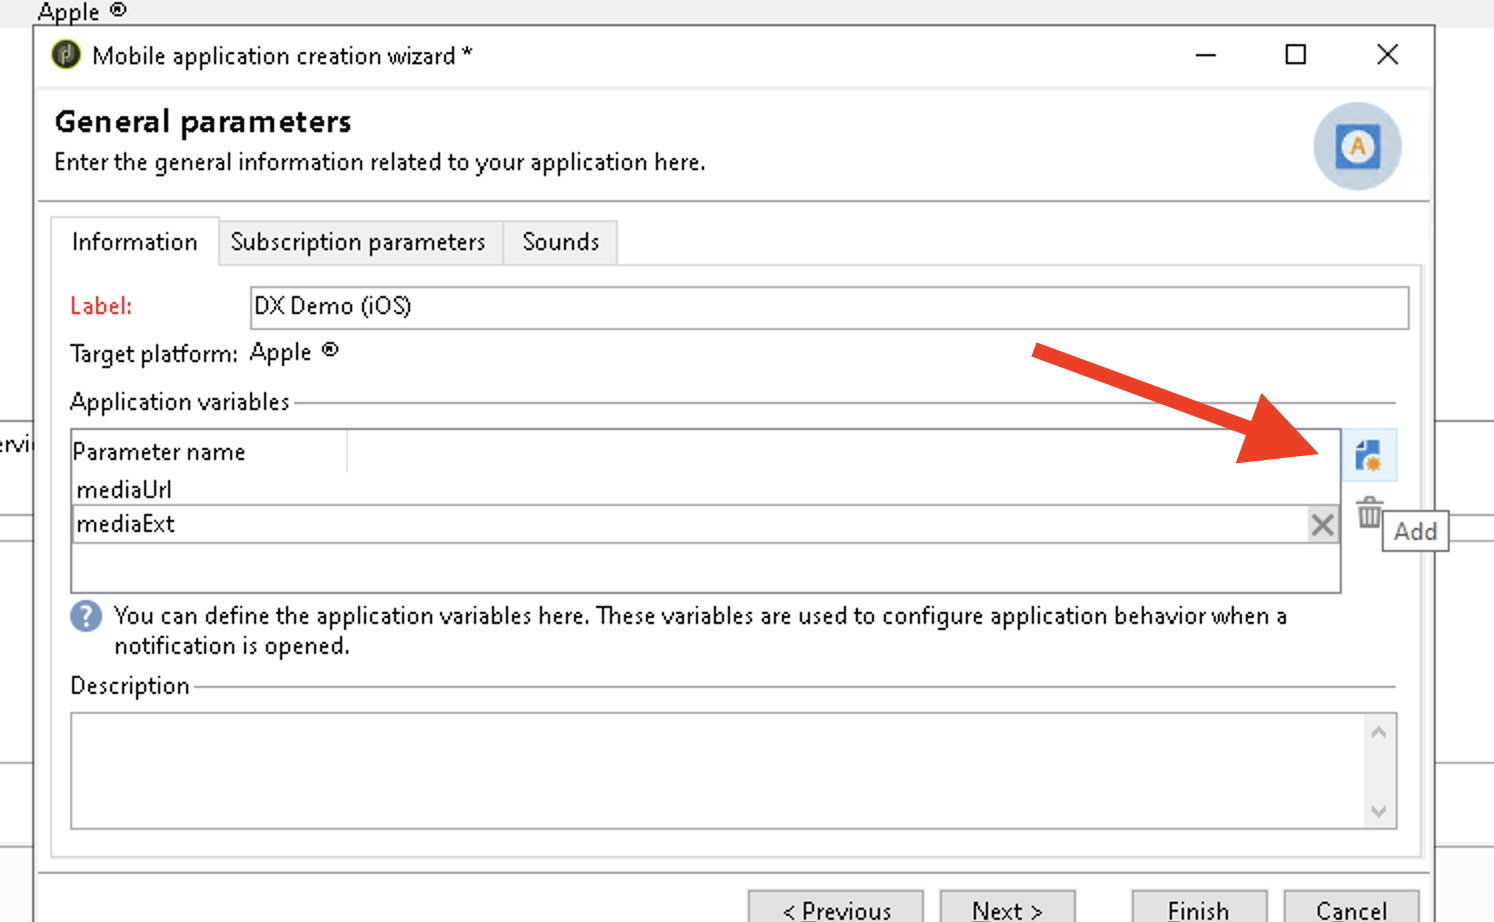Image resolution: width=1494 pixels, height=922 pixels.
Task: Click the wizard title bar app icon
Action: click(x=66, y=55)
